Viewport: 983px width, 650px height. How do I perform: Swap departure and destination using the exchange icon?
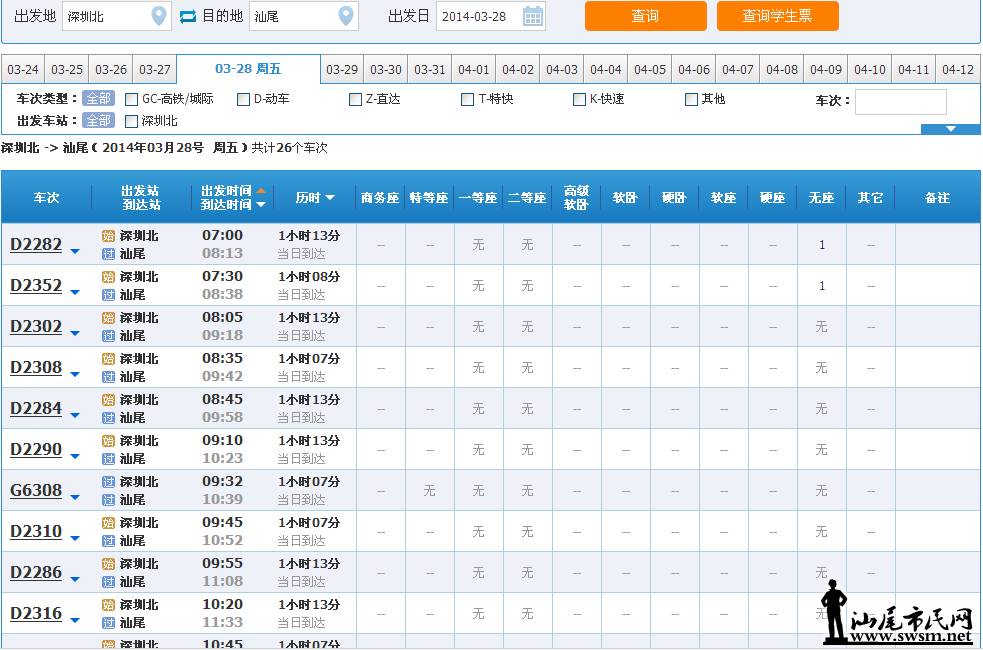187,17
